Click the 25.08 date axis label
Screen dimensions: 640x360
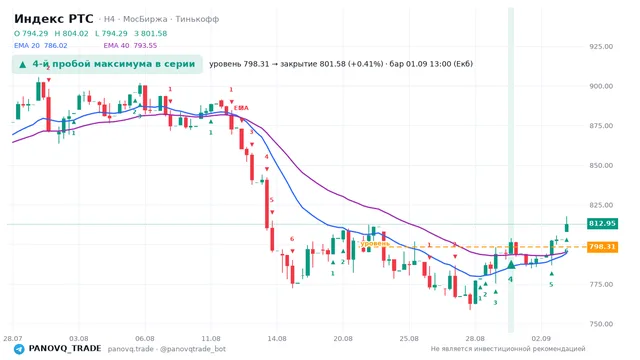coord(409,338)
